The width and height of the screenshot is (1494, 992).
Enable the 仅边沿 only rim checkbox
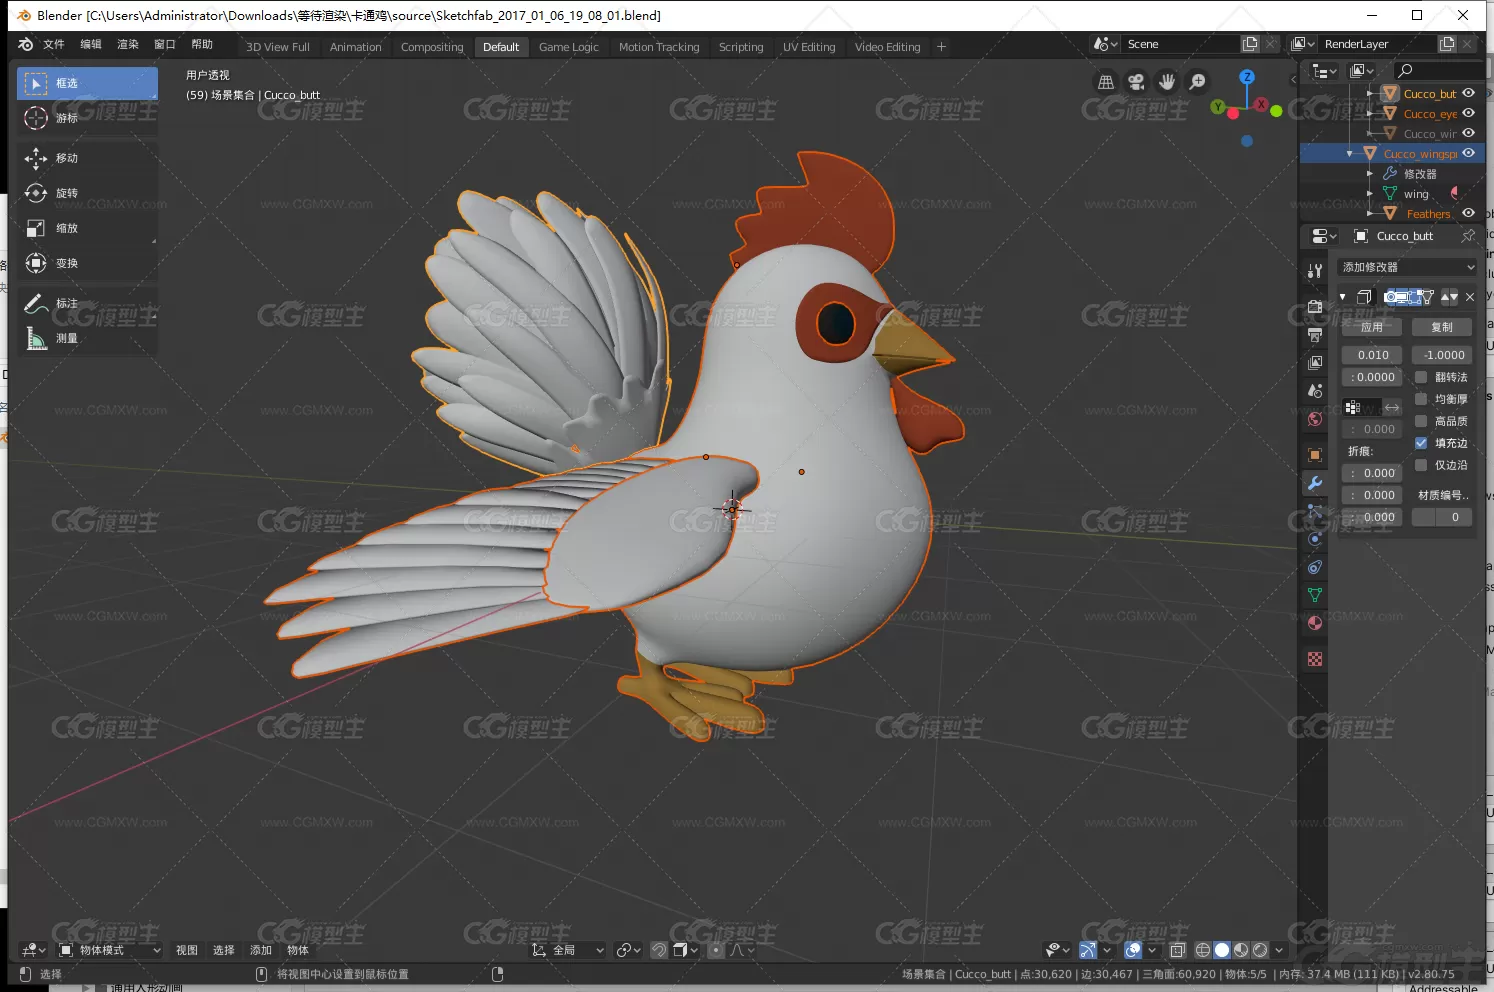pyautogui.click(x=1421, y=465)
